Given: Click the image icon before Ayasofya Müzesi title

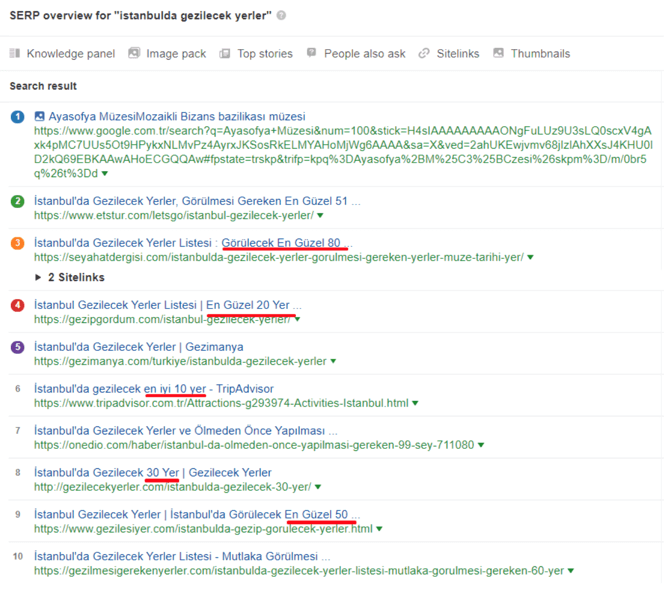Looking at the screenshot, I should [39, 116].
